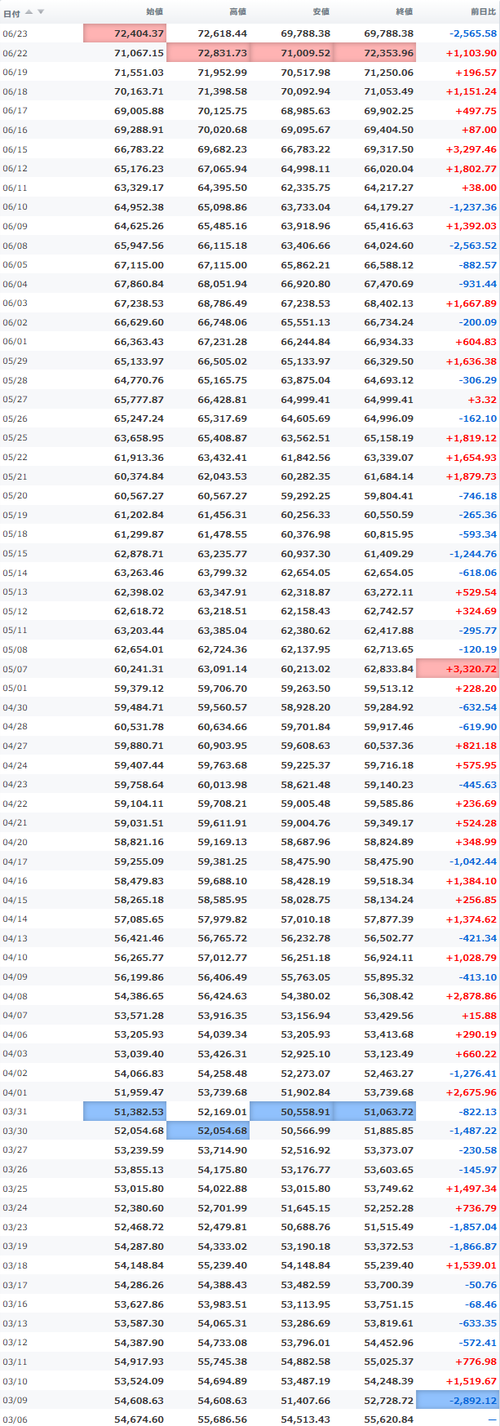Select the red highlighted cell 72,404.37

(125, 34)
